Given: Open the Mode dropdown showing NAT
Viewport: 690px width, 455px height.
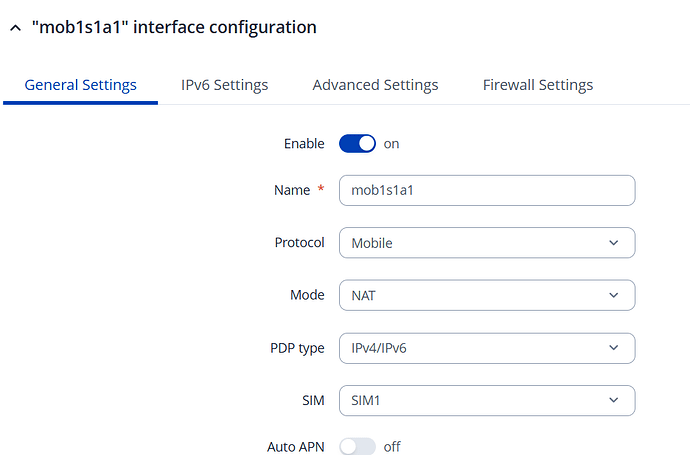Looking at the screenshot, I should [x=486, y=296].
